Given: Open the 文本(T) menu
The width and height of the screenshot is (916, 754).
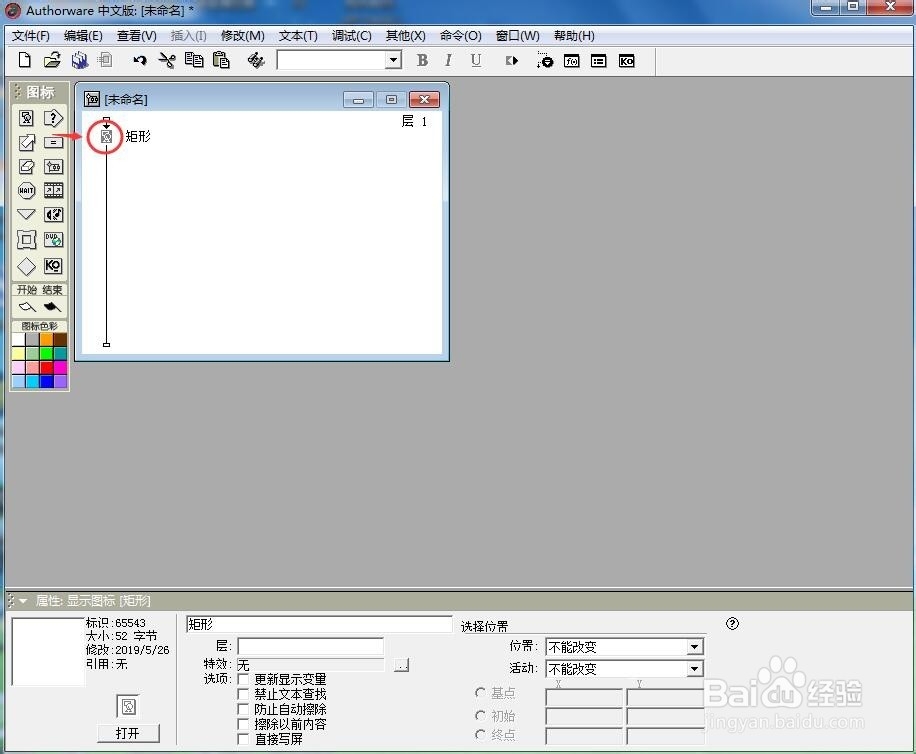Looking at the screenshot, I should [x=298, y=36].
